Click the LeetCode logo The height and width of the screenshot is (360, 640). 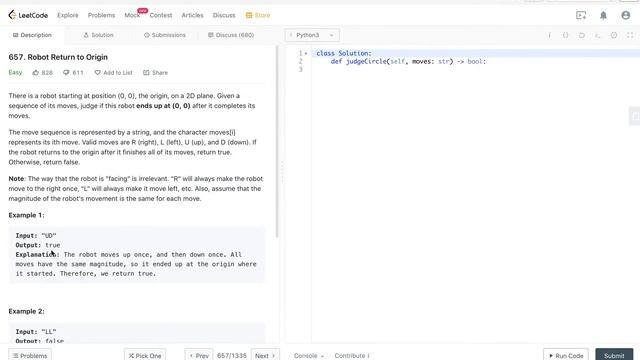(28, 15)
